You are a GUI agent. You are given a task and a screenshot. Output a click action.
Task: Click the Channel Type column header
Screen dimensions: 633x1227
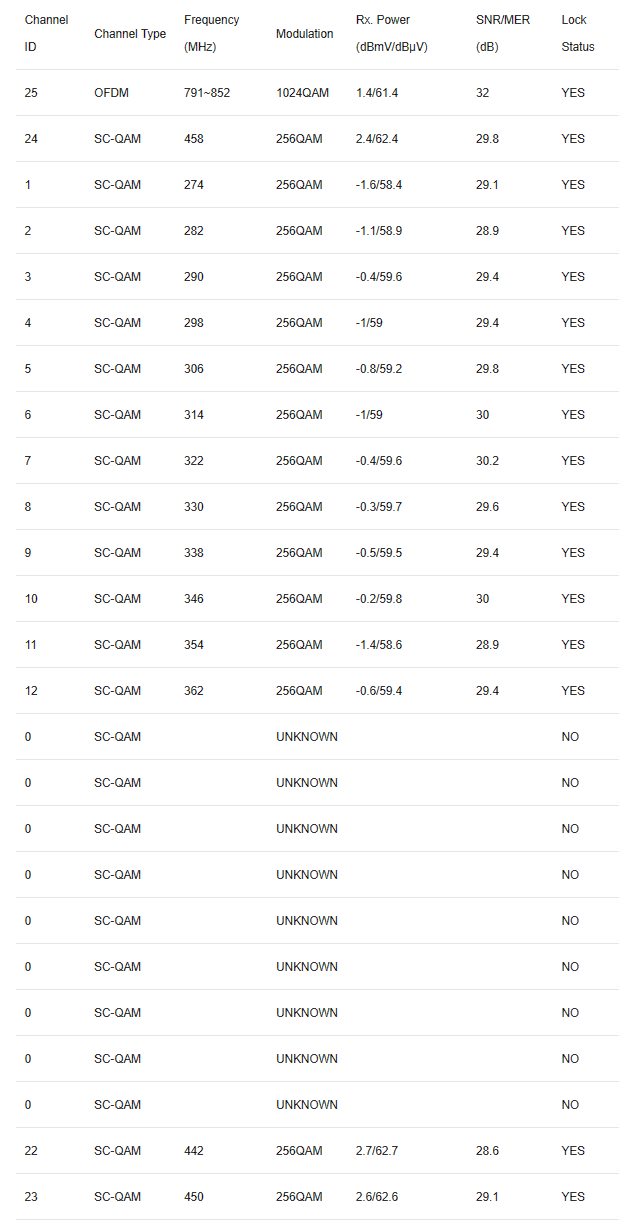tap(130, 34)
